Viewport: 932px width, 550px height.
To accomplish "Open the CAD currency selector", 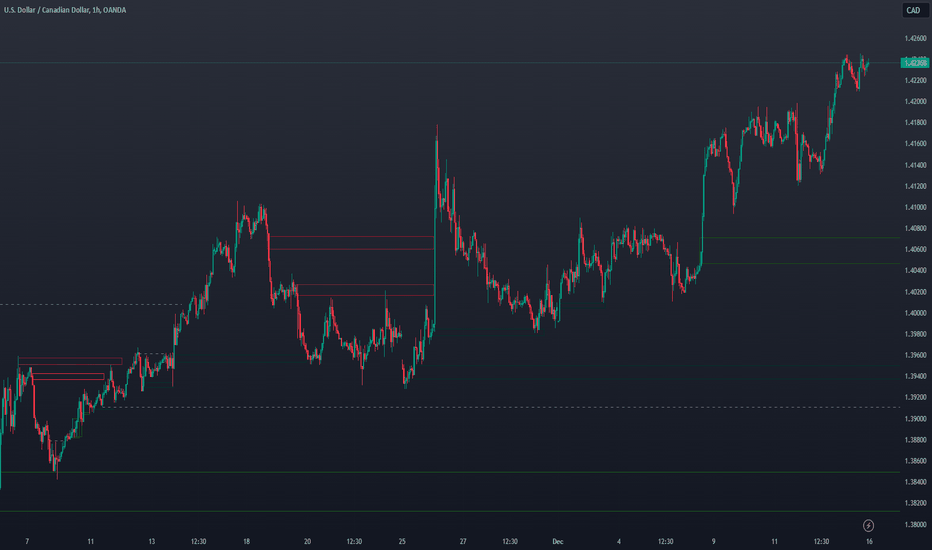I will (x=914, y=10).
